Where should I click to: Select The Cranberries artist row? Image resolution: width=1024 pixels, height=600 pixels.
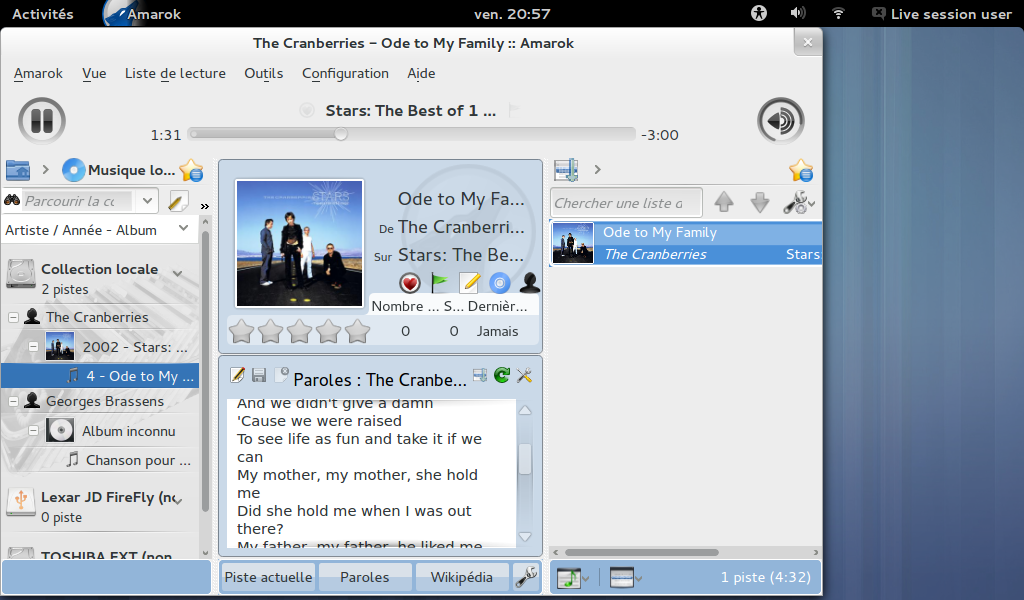tap(97, 317)
